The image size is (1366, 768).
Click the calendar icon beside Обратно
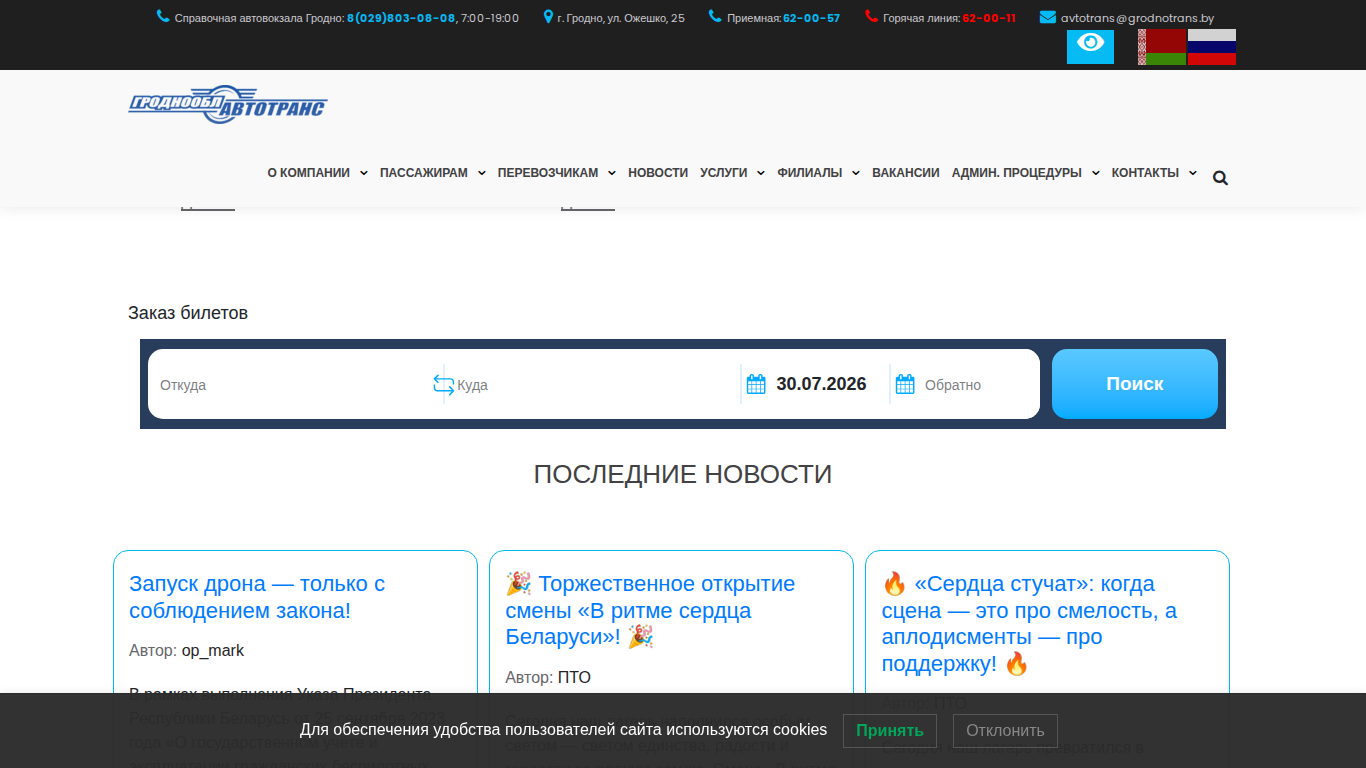click(x=905, y=384)
